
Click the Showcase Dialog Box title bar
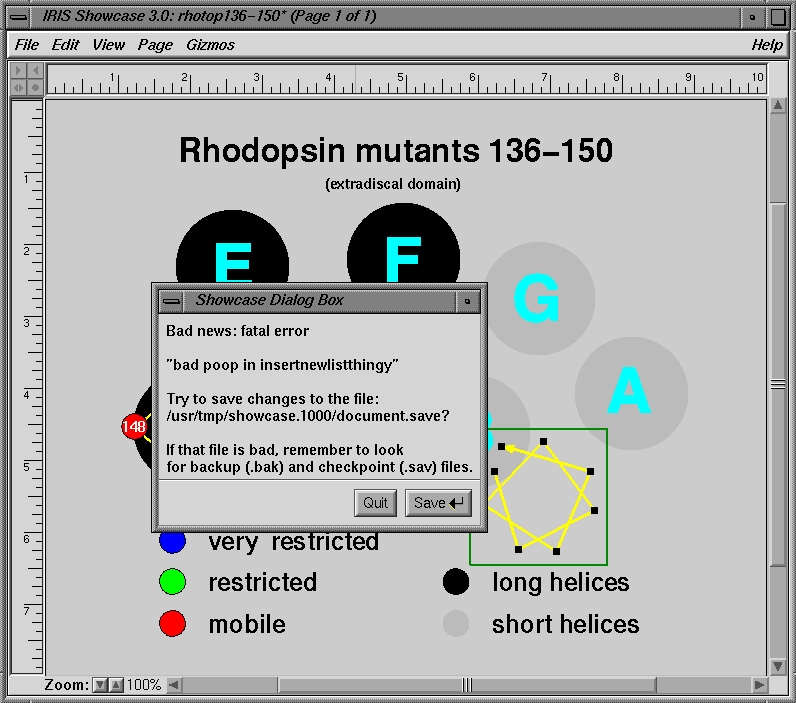(319, 302)
